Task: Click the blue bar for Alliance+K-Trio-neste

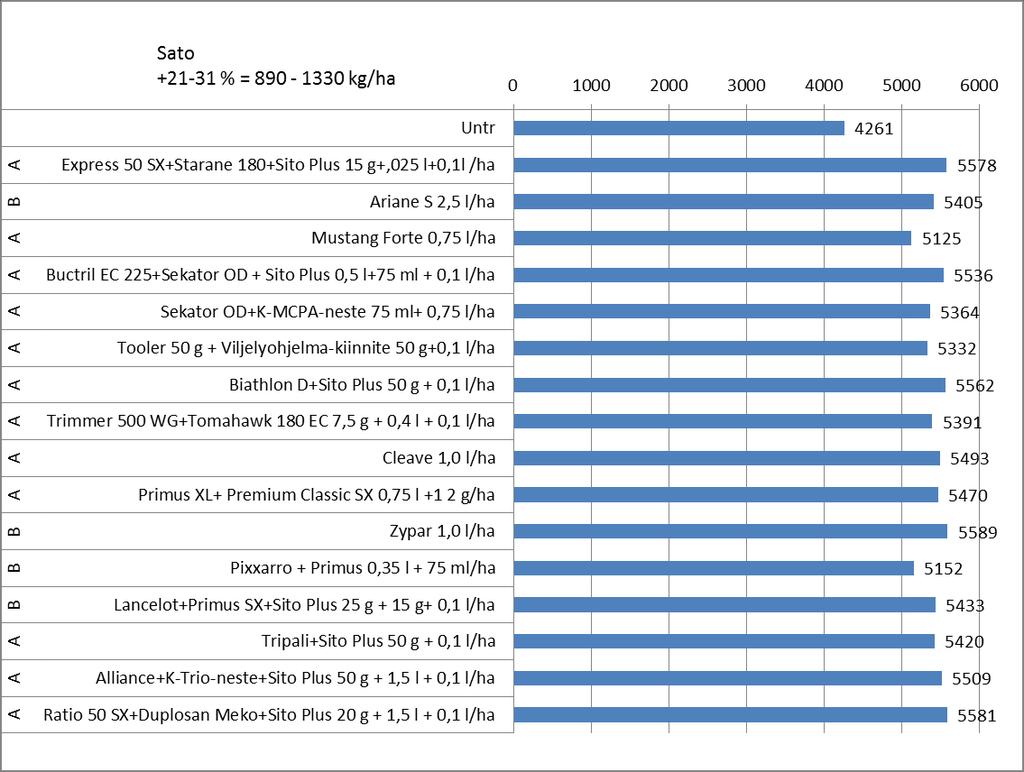Action: coord(728,678)
